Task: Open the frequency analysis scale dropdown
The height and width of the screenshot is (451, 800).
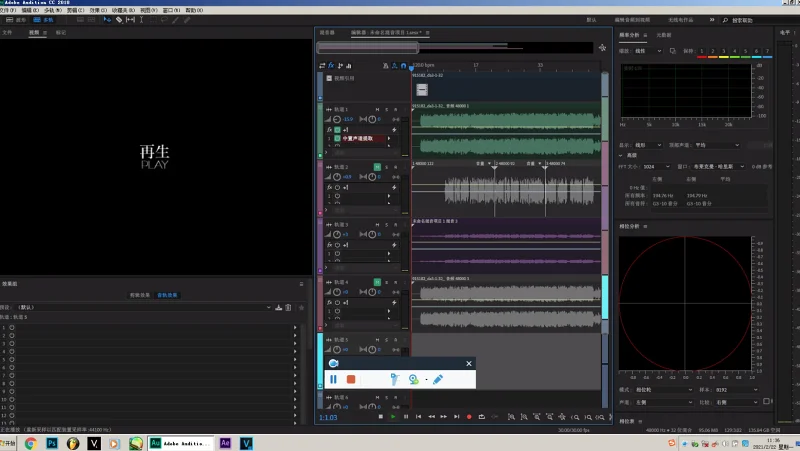Action: pos(648,51)
